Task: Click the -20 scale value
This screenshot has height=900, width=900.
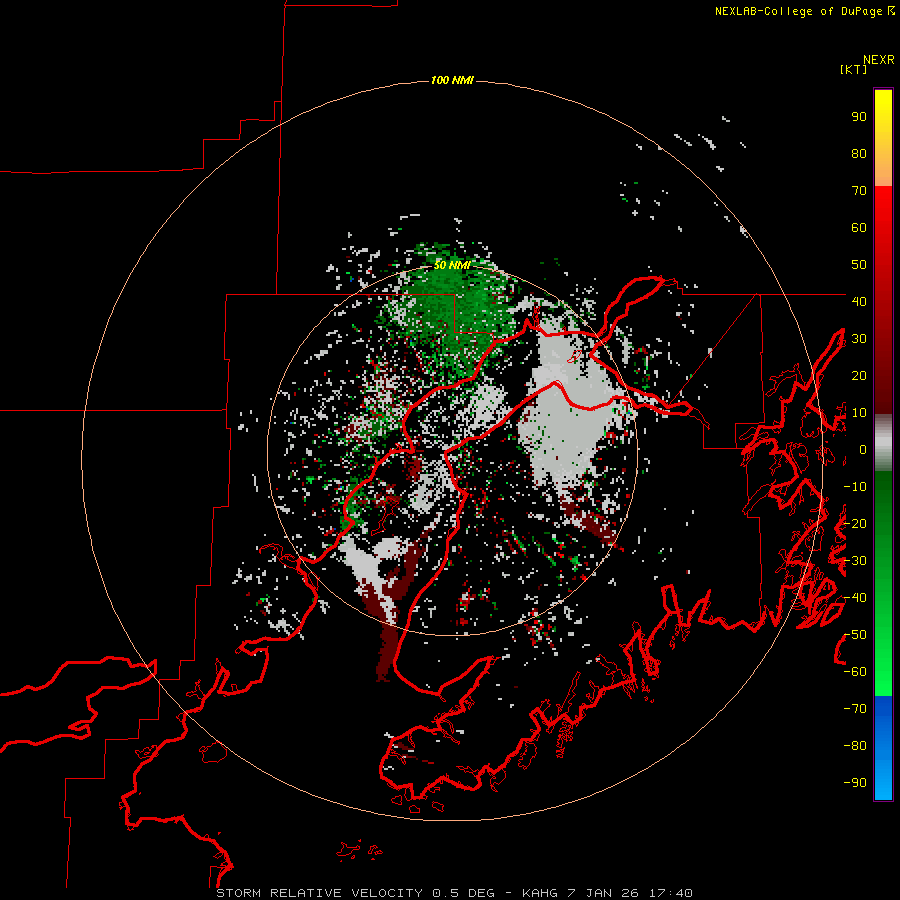Action: [x=855, y=523]
